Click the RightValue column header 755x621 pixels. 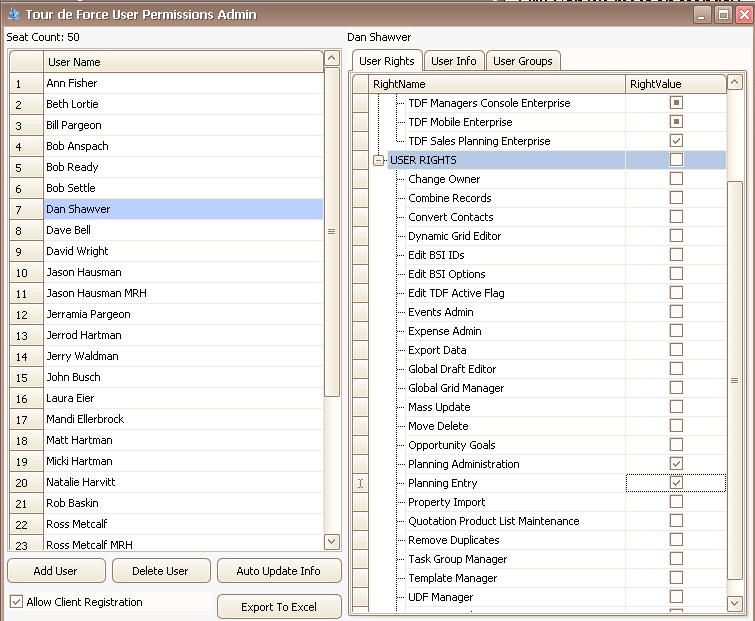676,84
